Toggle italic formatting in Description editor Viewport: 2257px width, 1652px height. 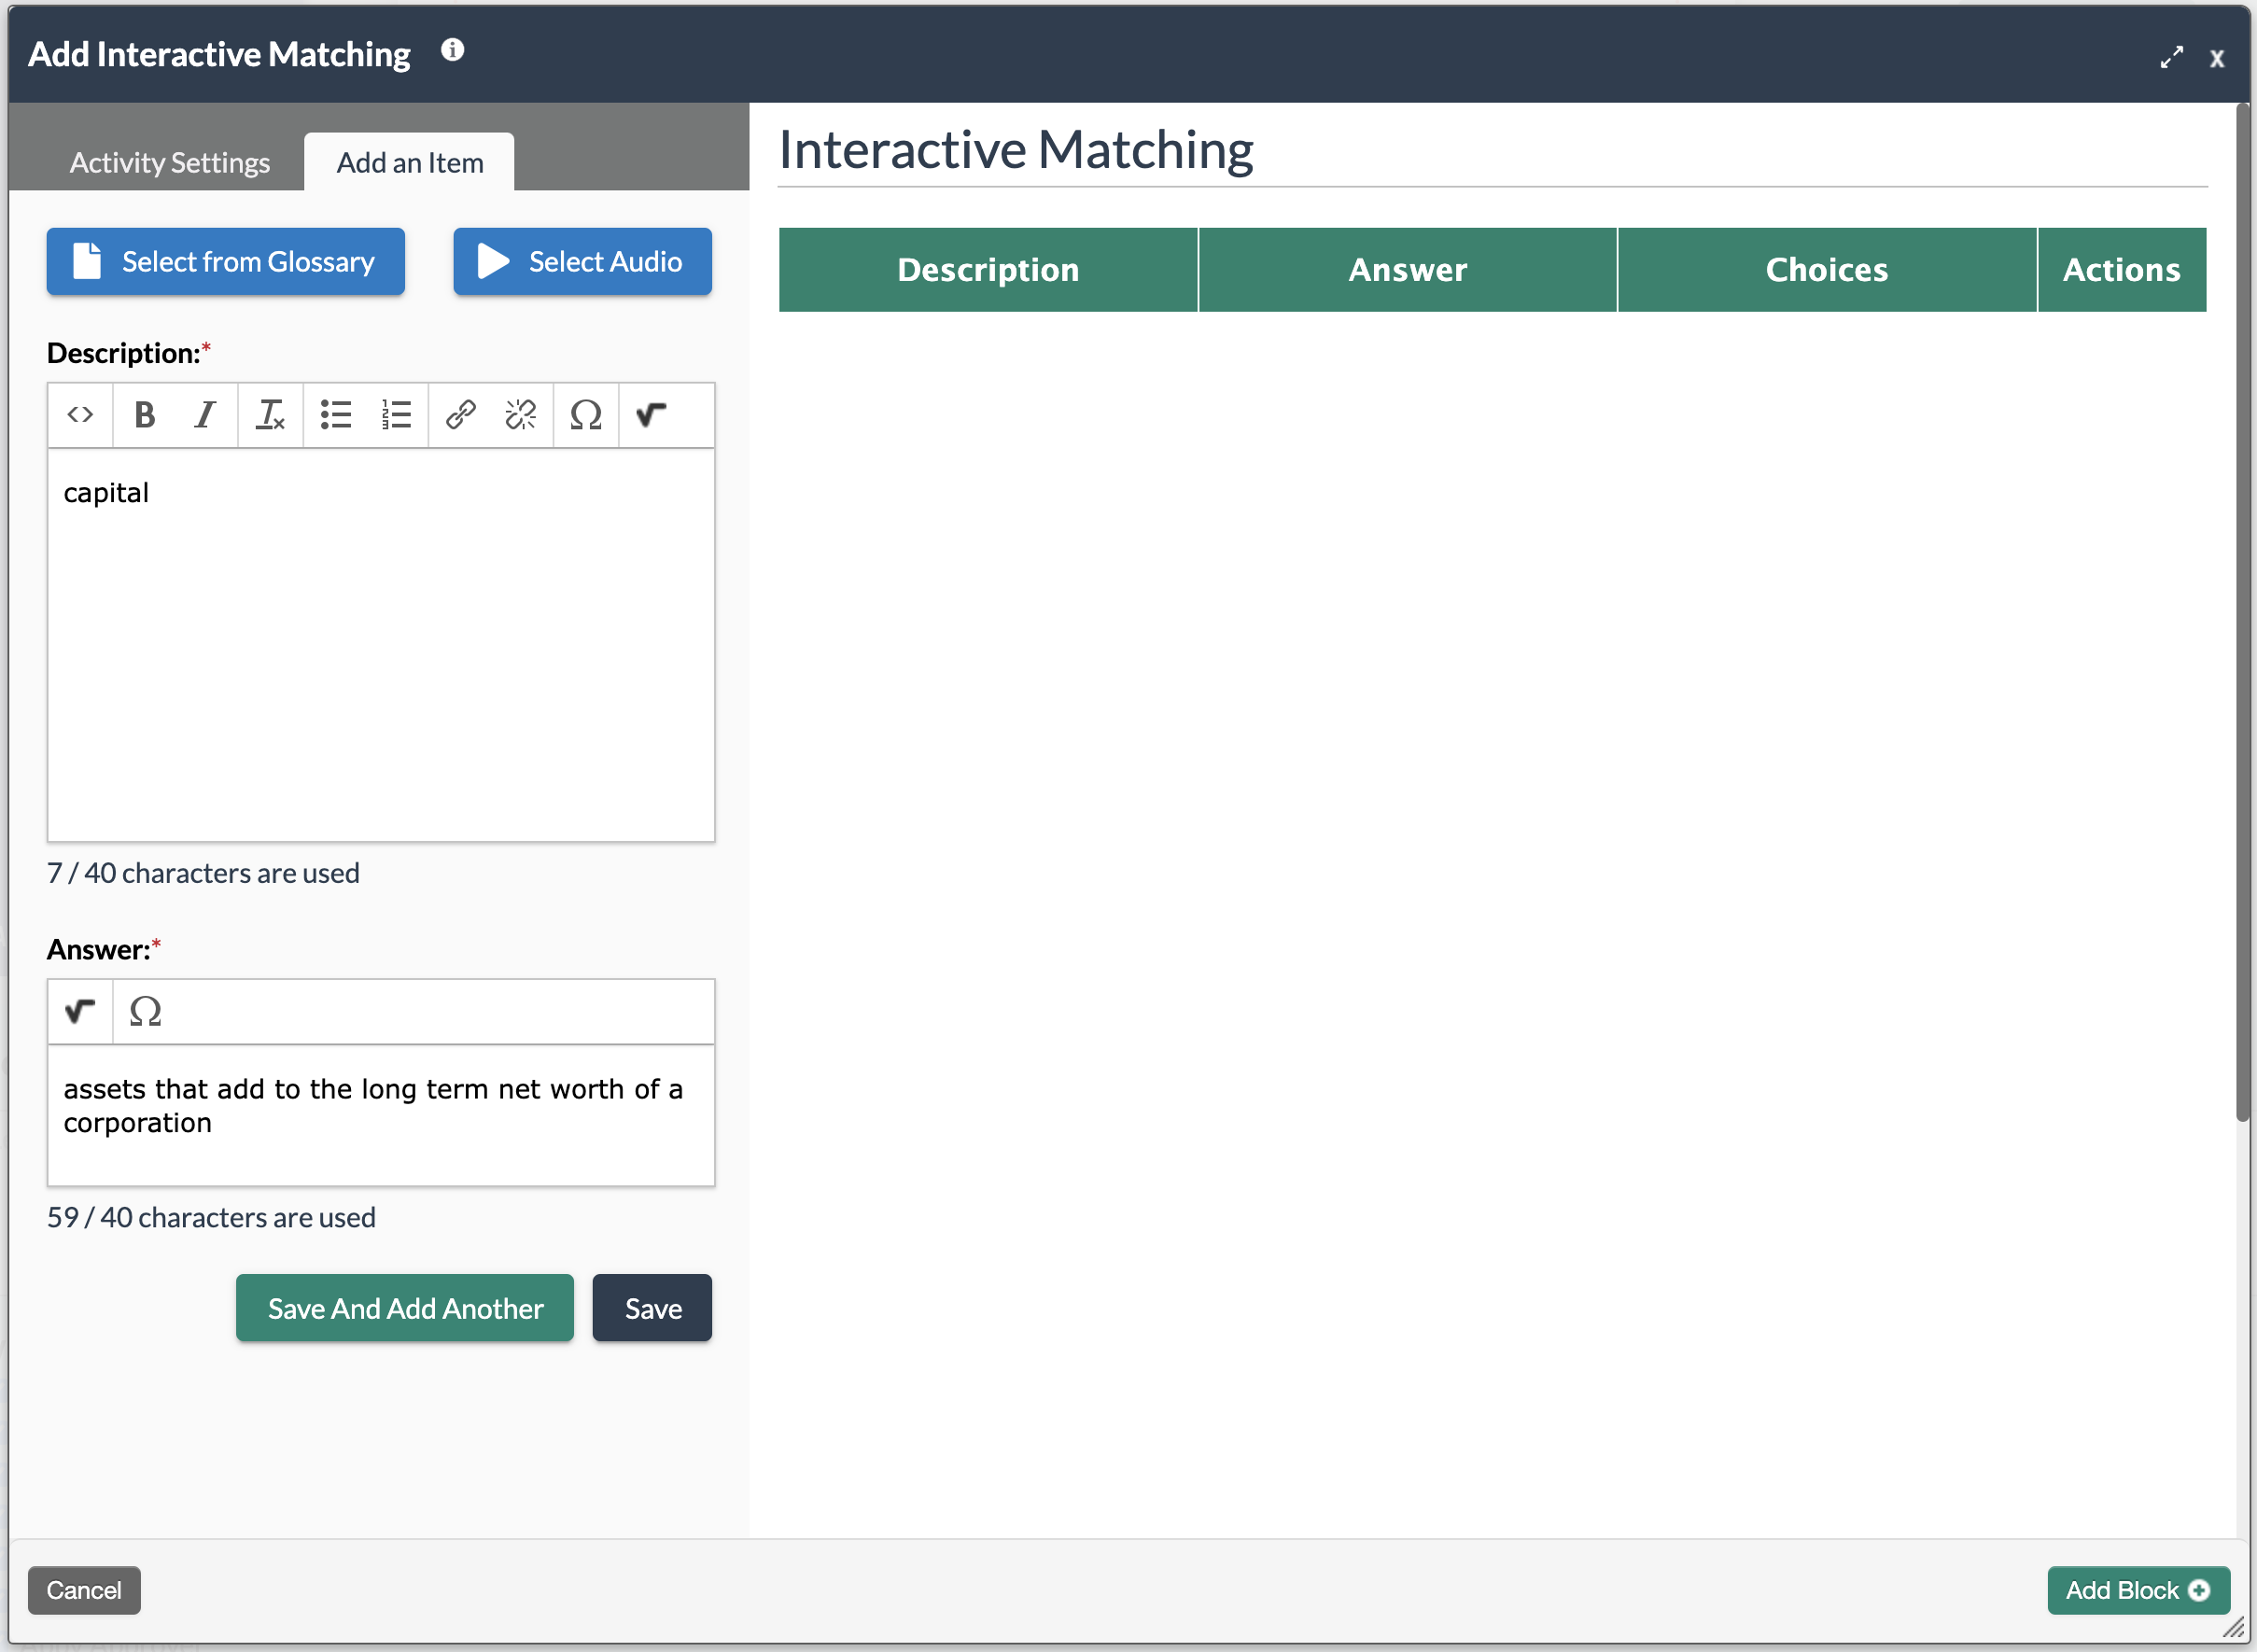205,414
